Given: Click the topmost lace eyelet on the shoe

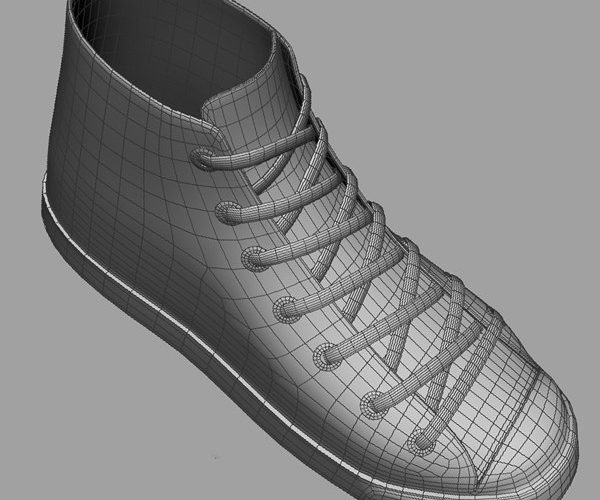Looking at the screenshot, I should point(203,158).
